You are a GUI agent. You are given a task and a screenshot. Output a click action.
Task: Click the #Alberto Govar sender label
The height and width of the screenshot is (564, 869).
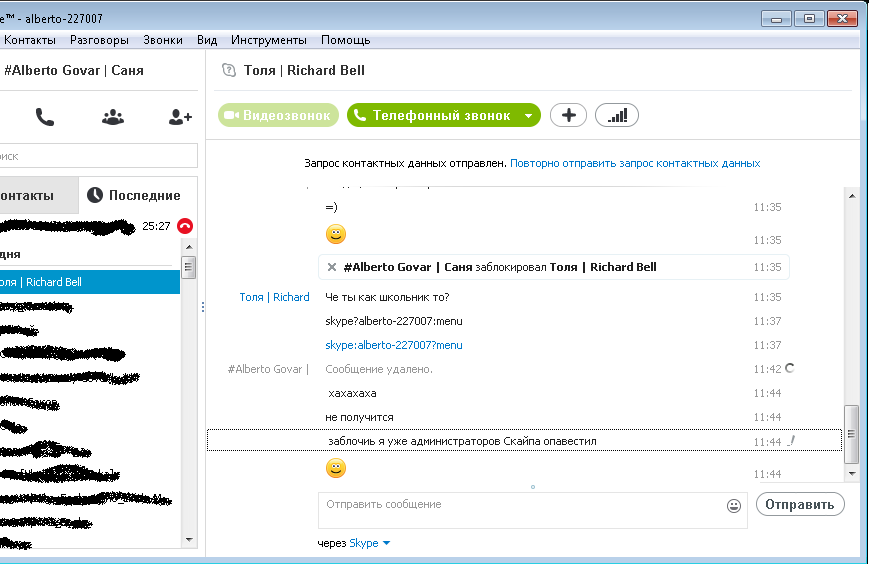pos(268,369)
